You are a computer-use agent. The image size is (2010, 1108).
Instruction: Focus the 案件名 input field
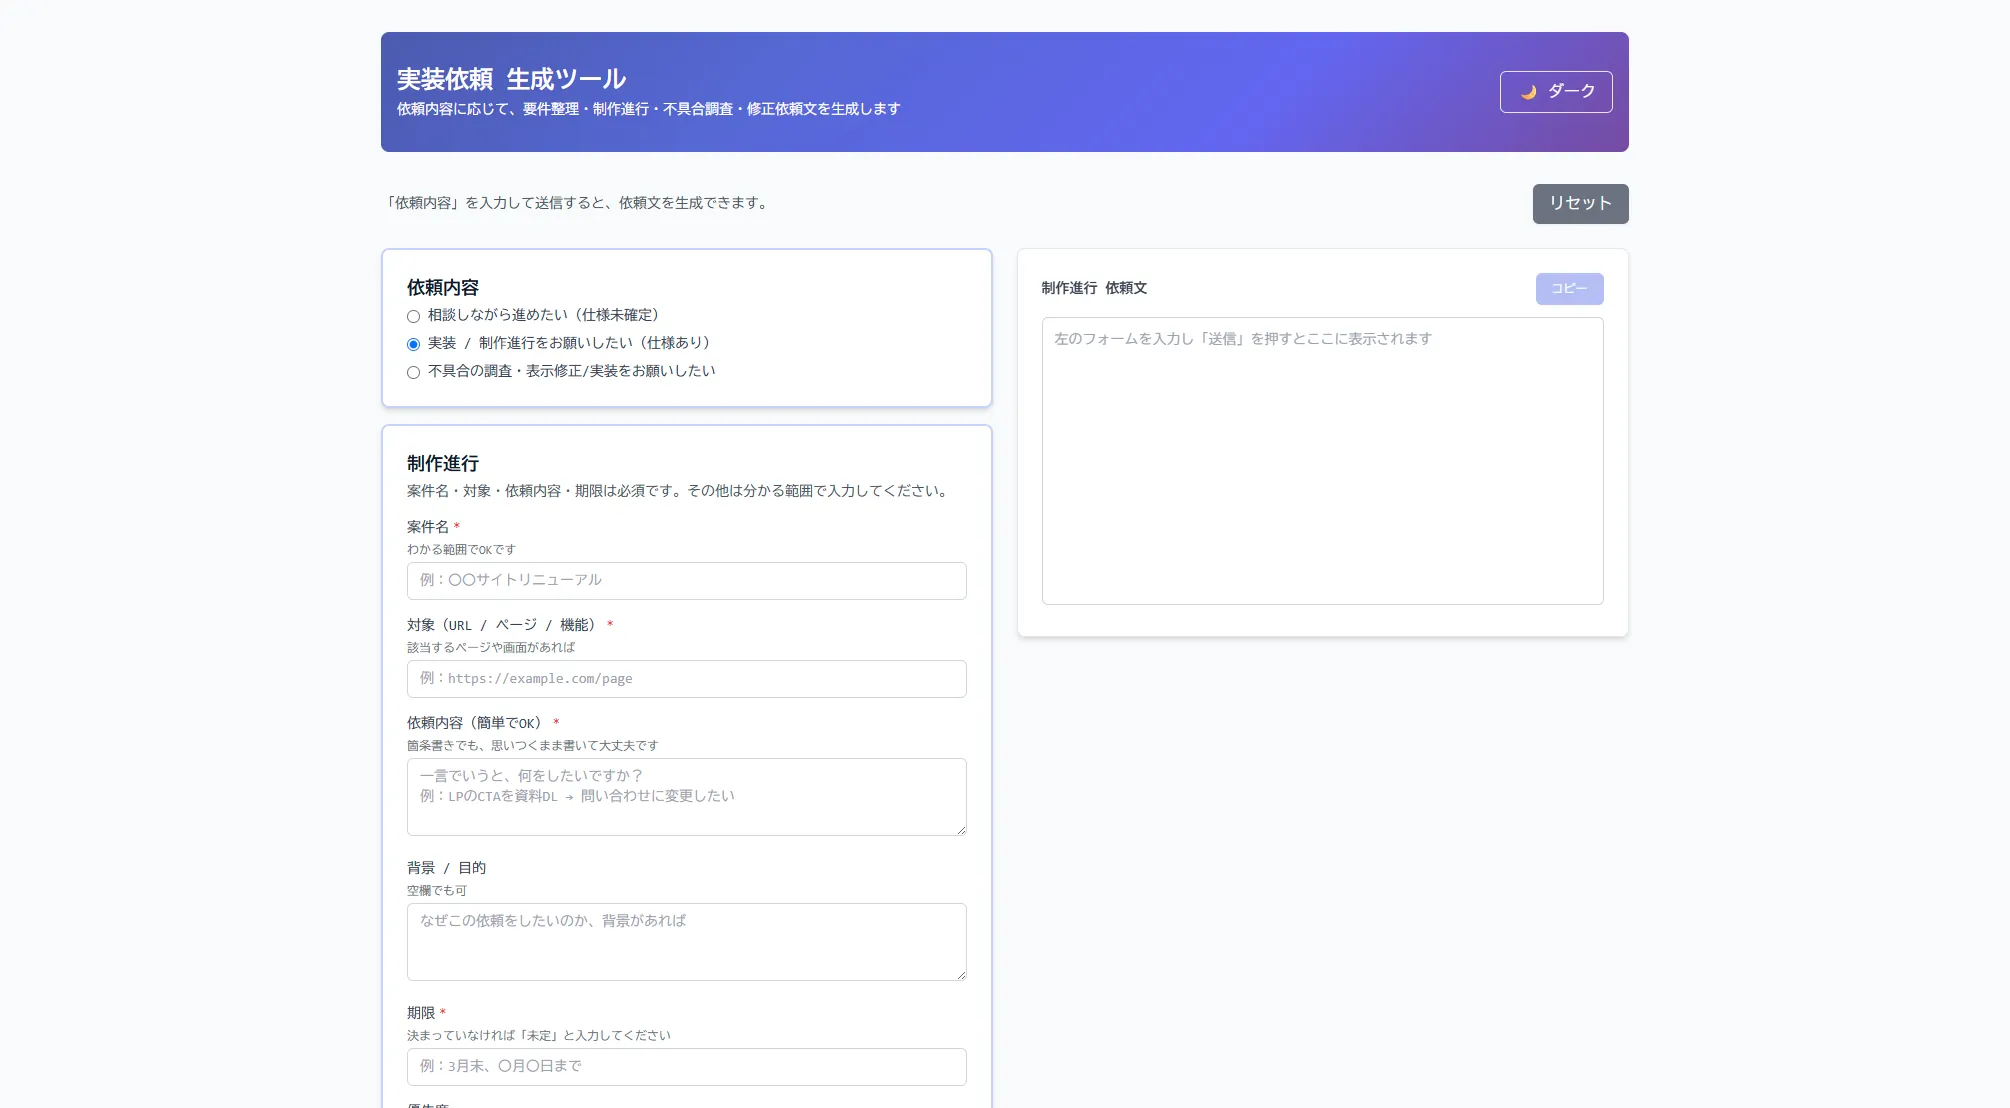(x=686, y=581)
